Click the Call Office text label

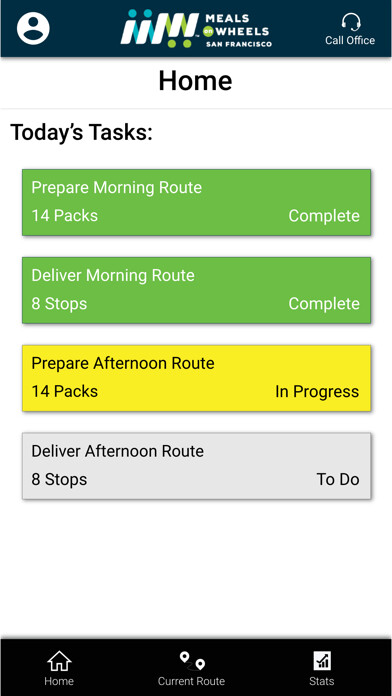click(x=350, y=40)
